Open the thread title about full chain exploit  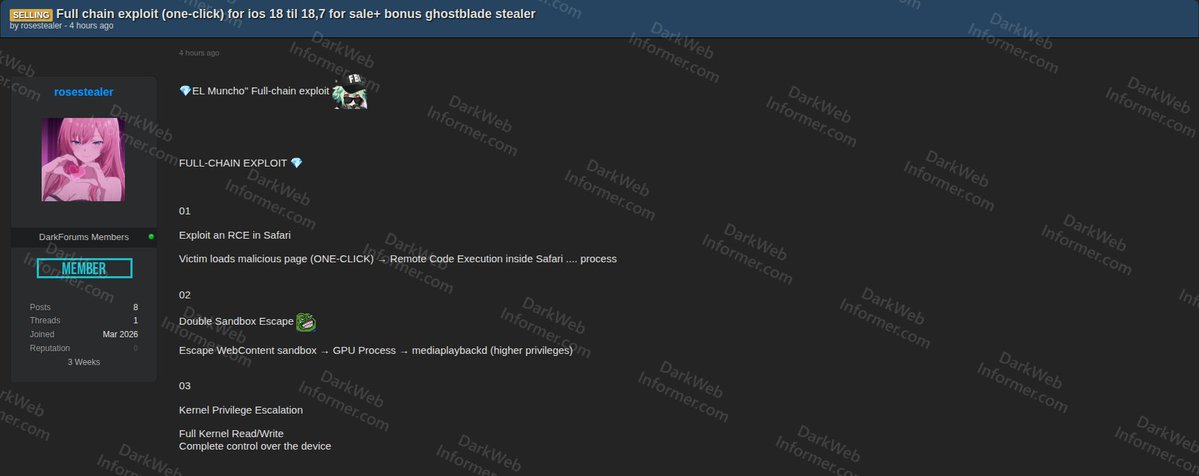pyautogui.click(x=295, y=14)
